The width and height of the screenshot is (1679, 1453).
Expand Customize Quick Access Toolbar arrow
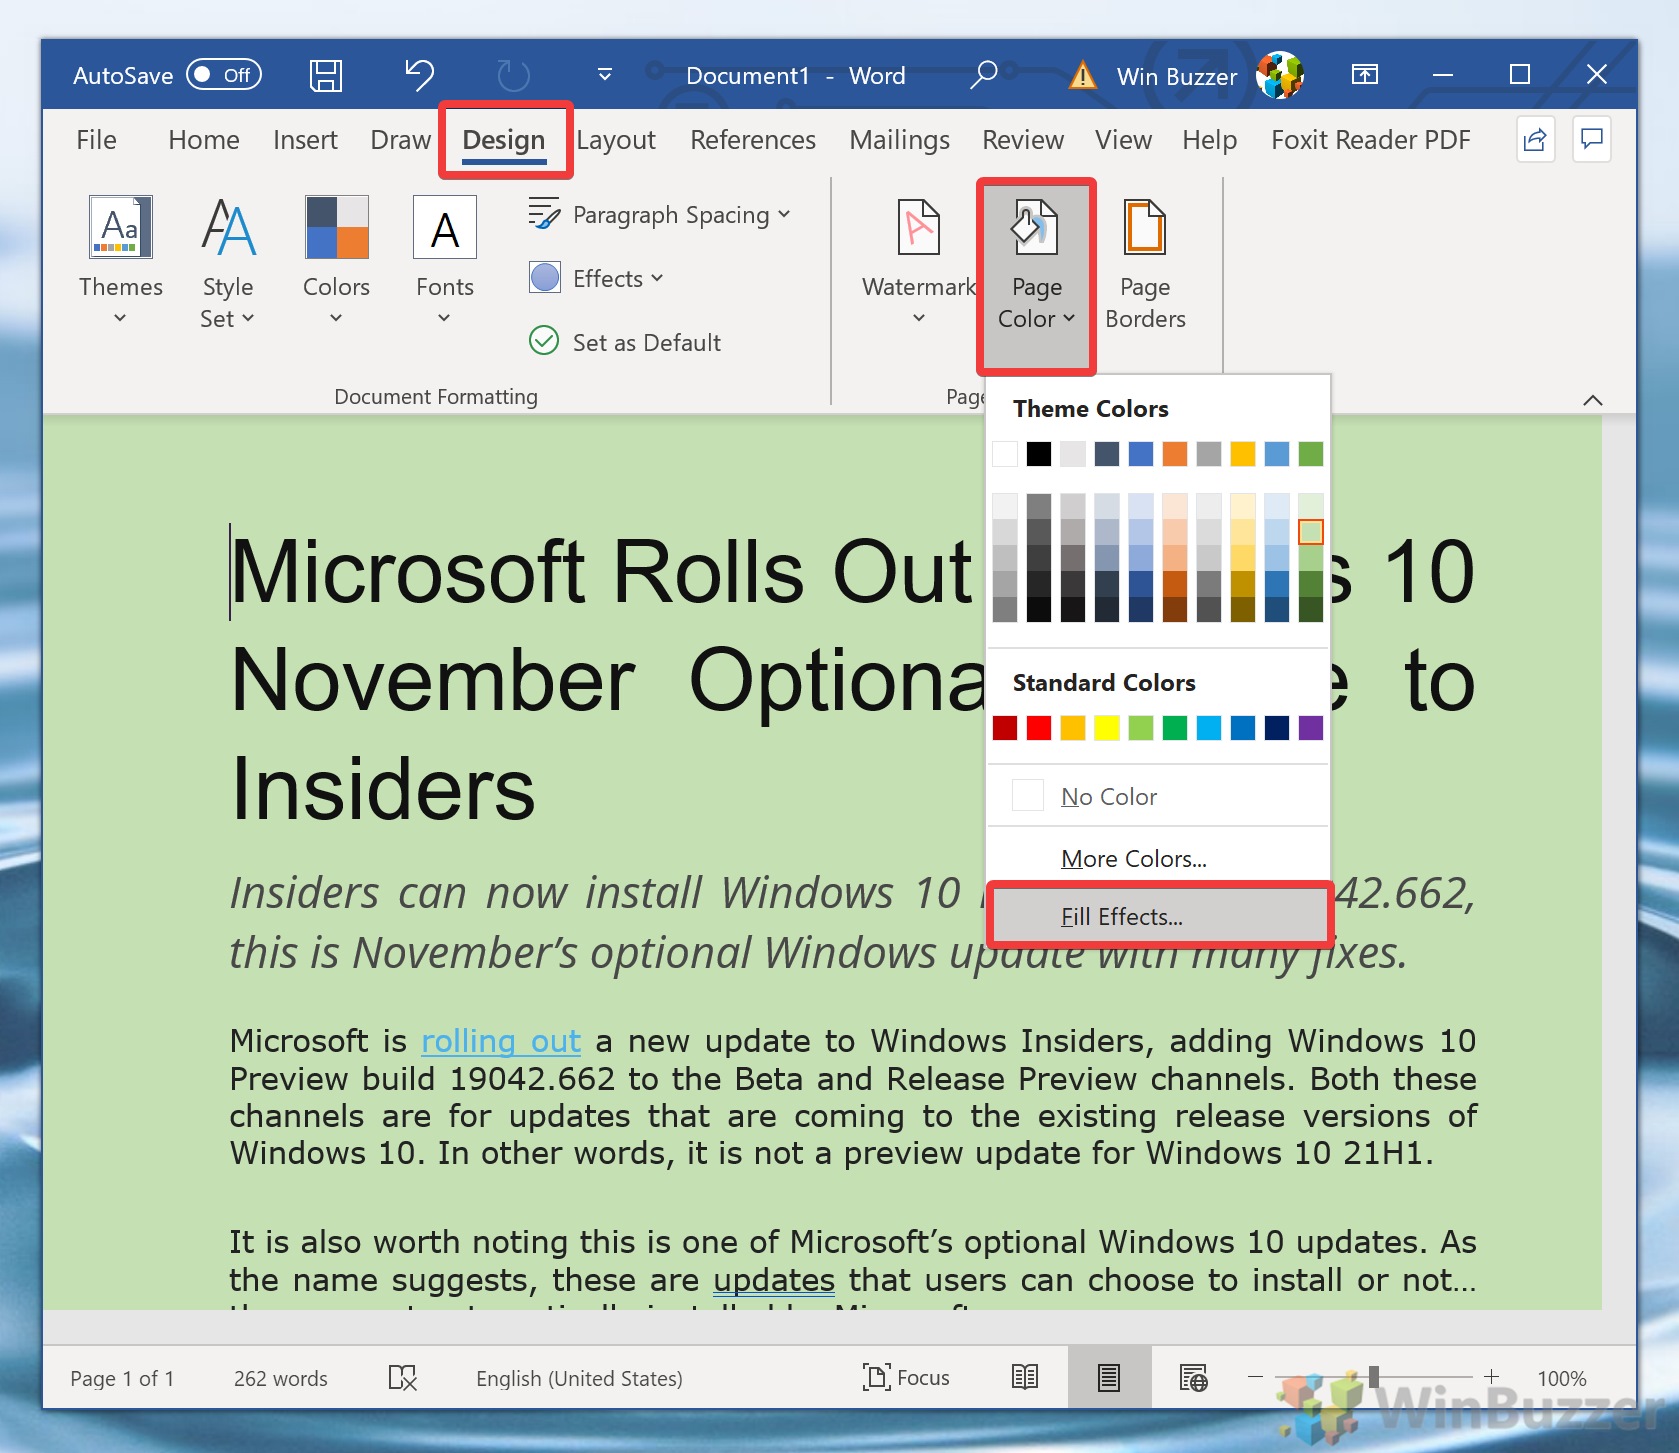tap(604, 75)
